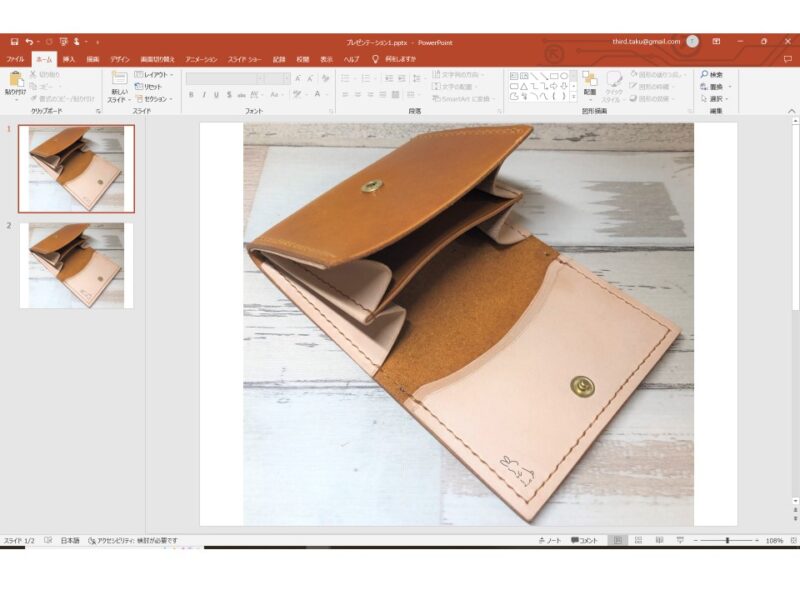Switch to Reading view icon
The width and height of the screenshot is (800, 600).
tap(659, 540)
